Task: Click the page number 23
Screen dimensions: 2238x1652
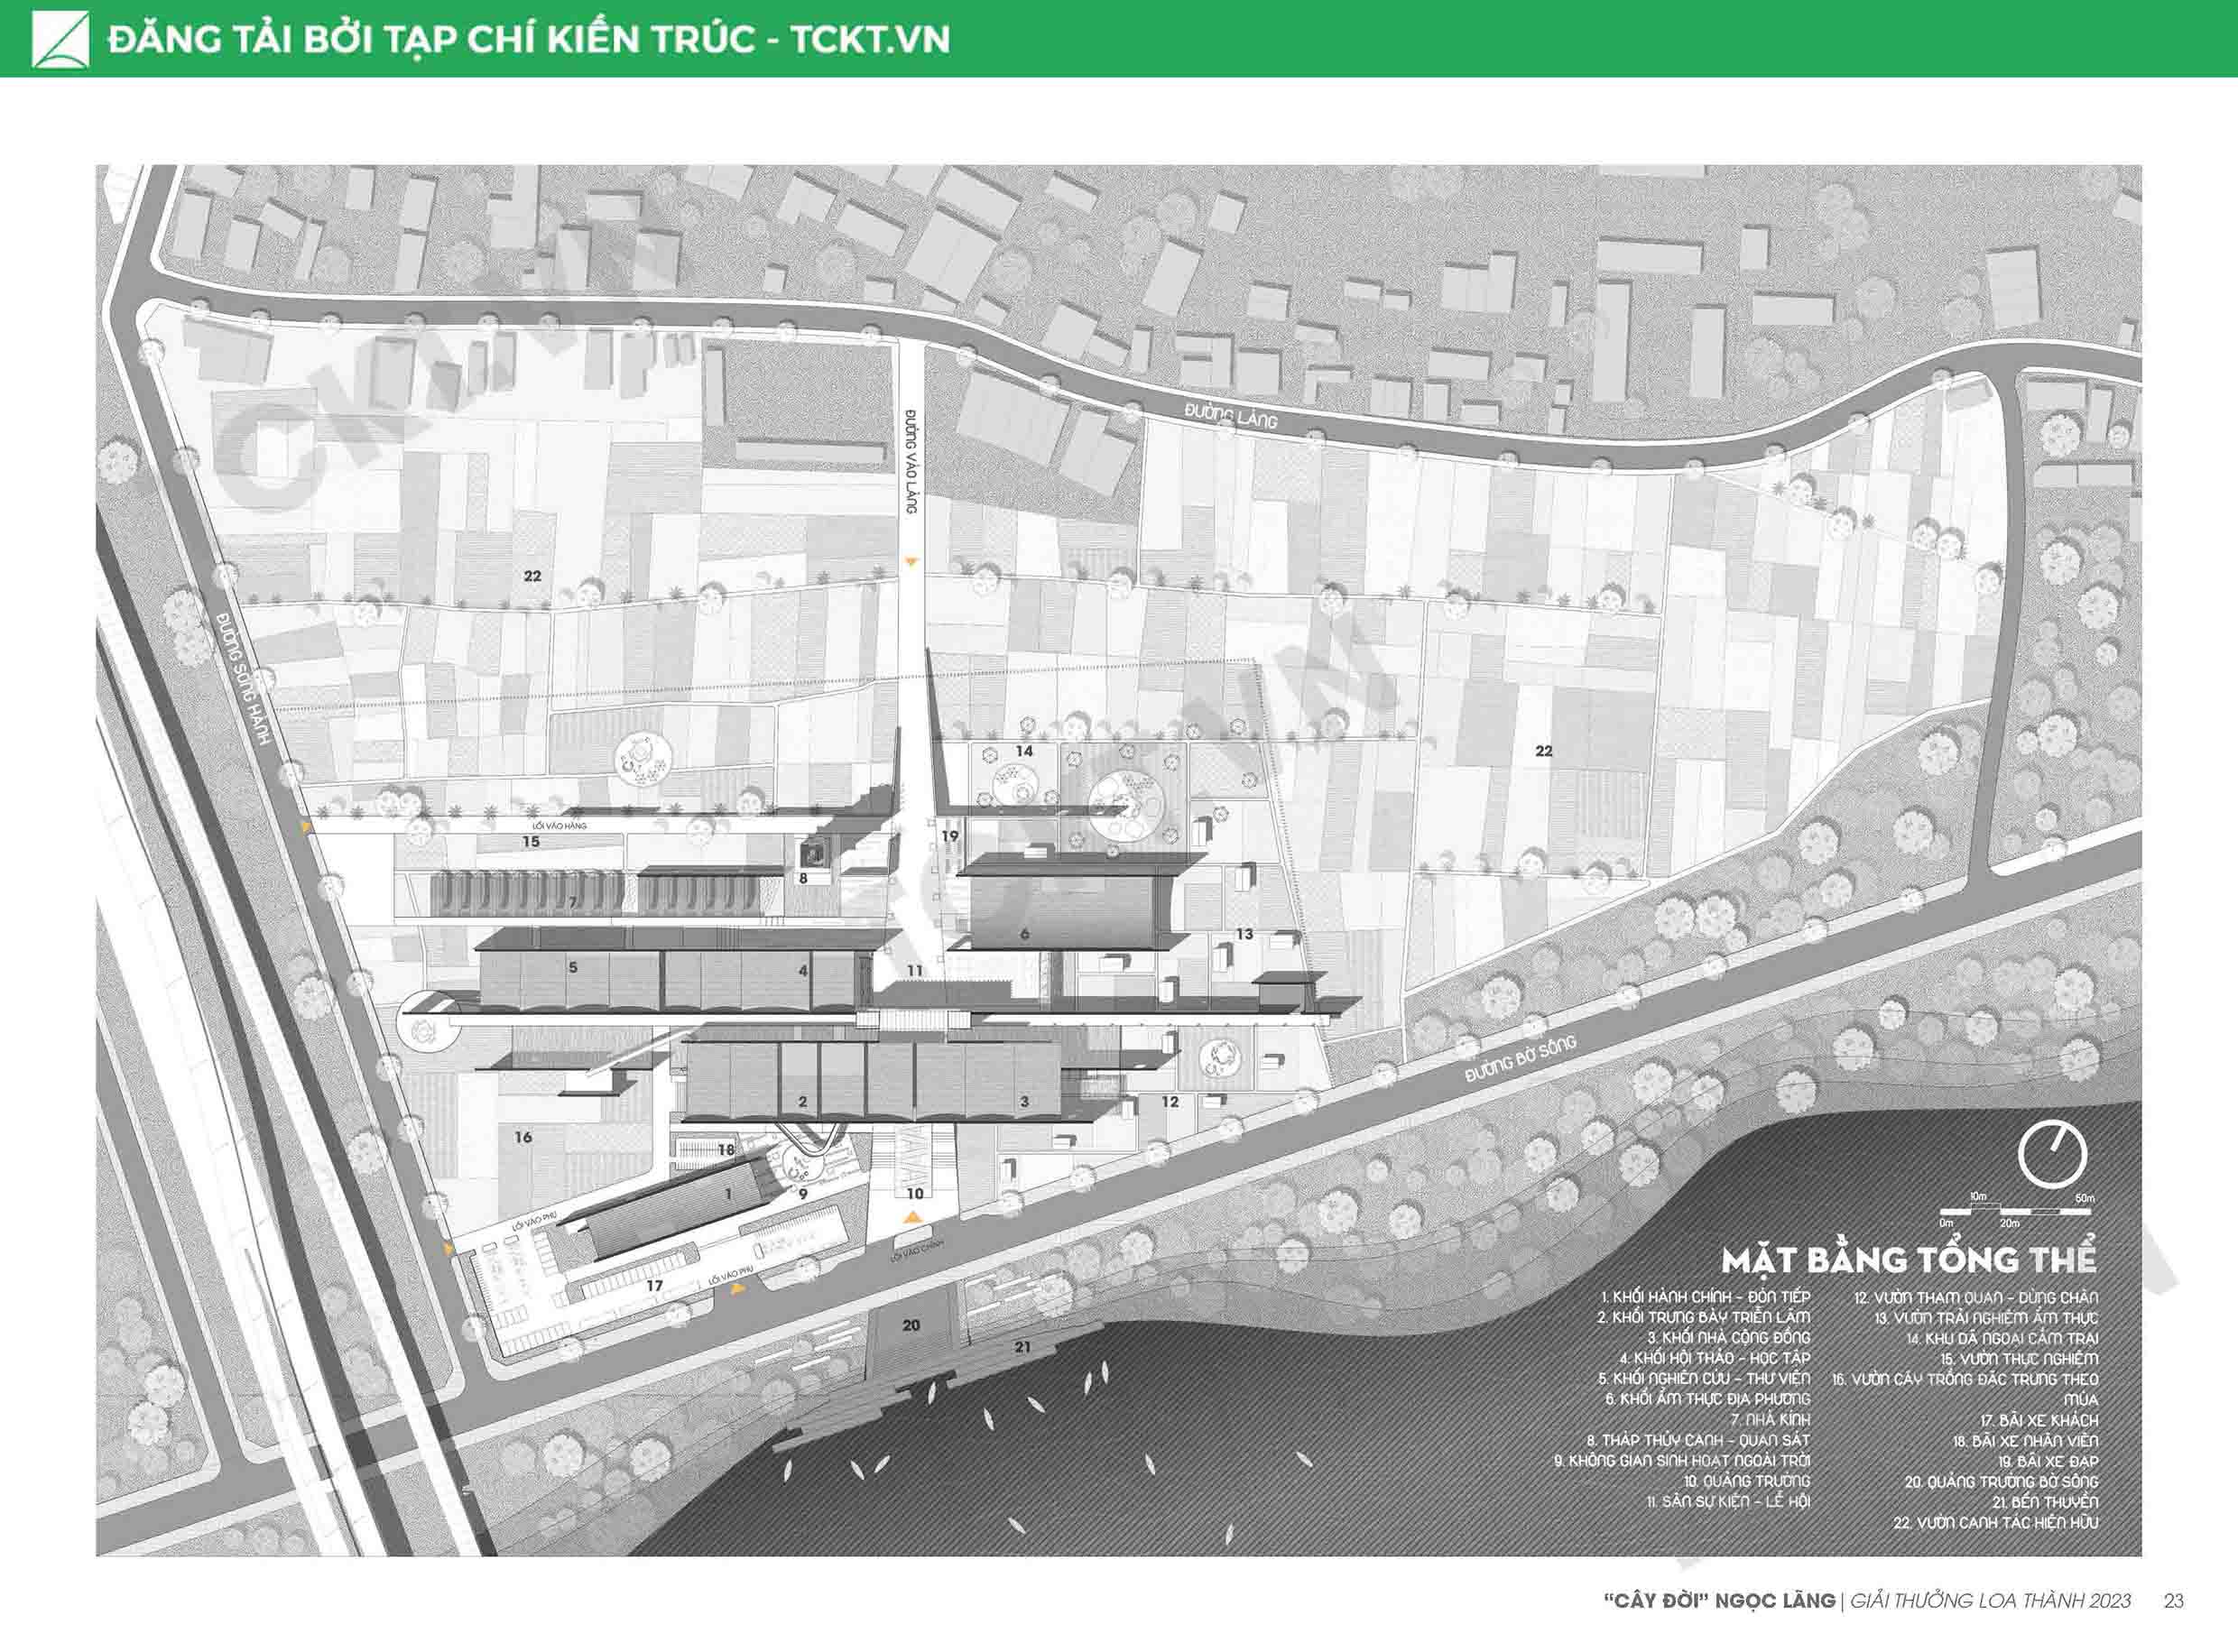Action: 2173,1601
